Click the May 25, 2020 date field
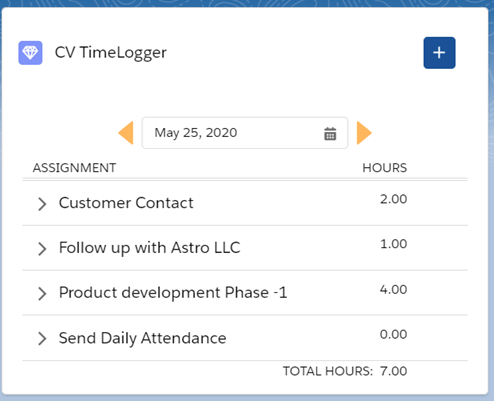 coord(245,133)
